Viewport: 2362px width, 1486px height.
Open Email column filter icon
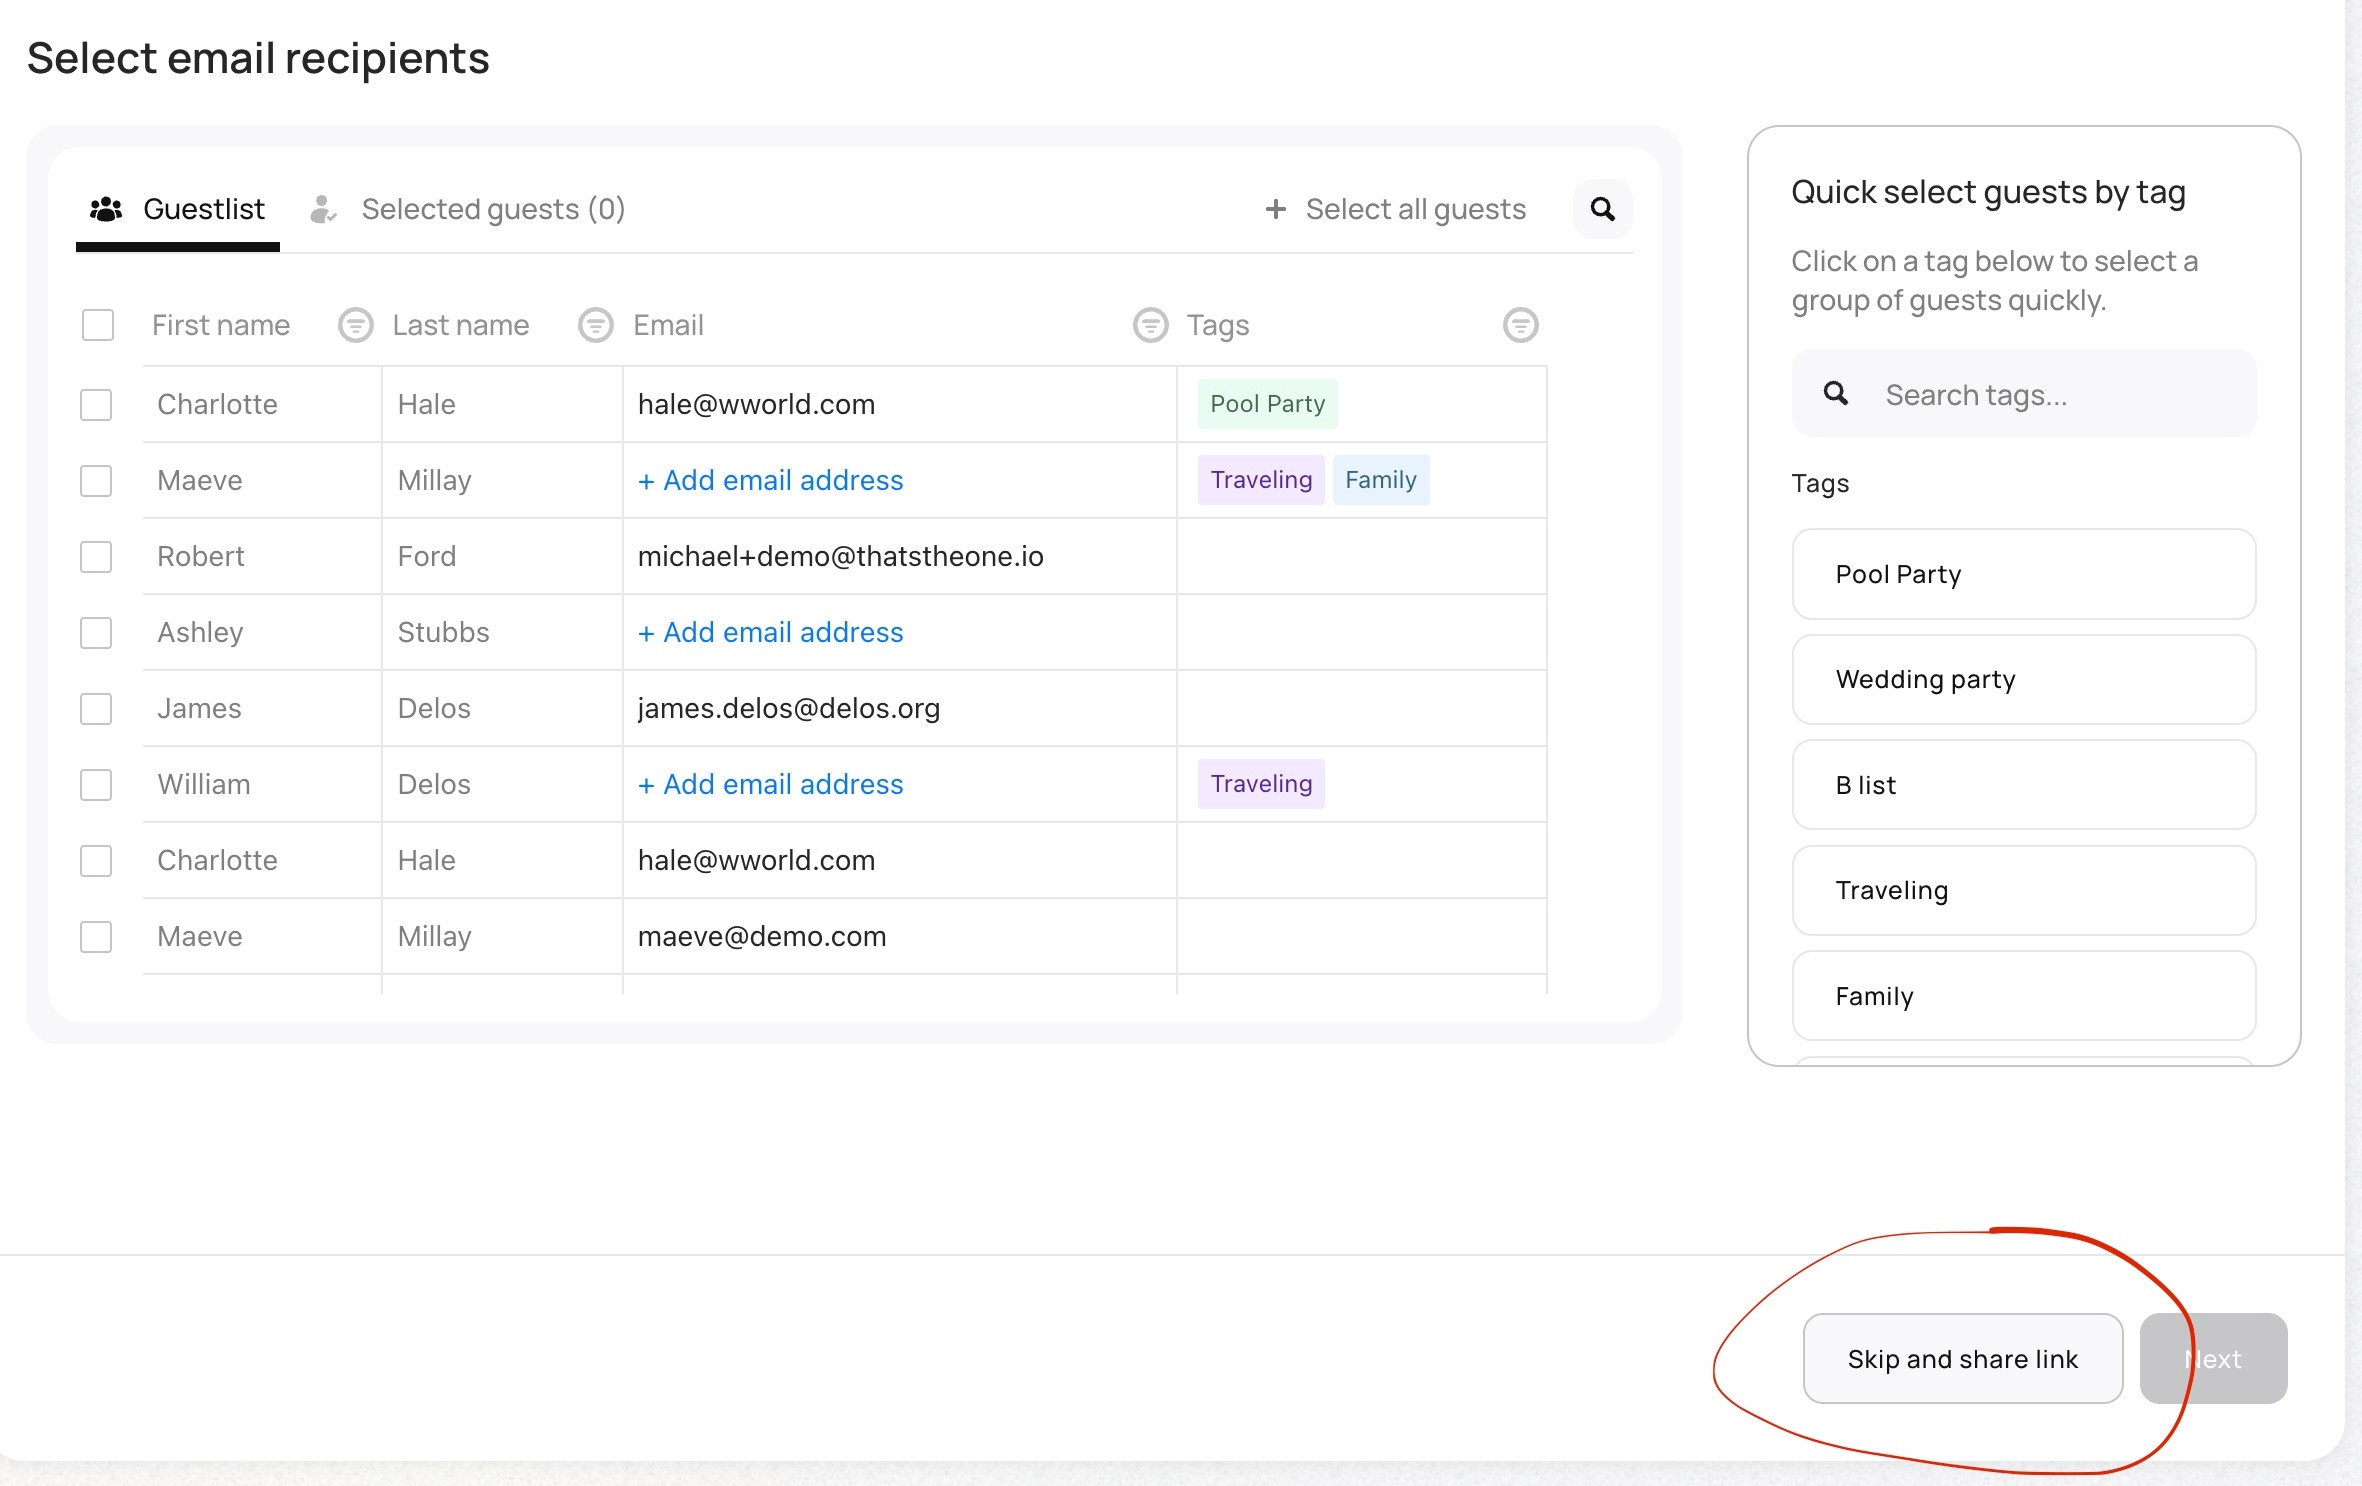(x=1150, y=325)
